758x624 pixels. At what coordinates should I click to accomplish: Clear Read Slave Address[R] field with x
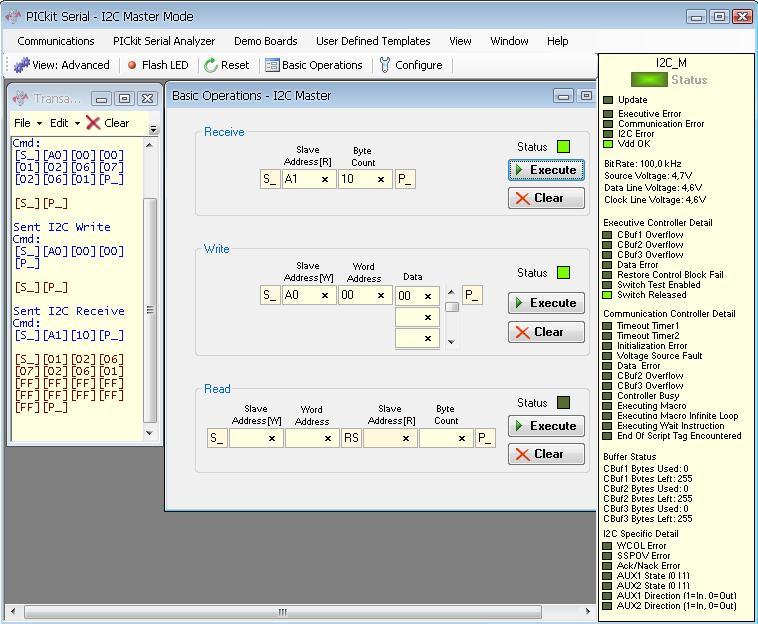coord(406,438)
